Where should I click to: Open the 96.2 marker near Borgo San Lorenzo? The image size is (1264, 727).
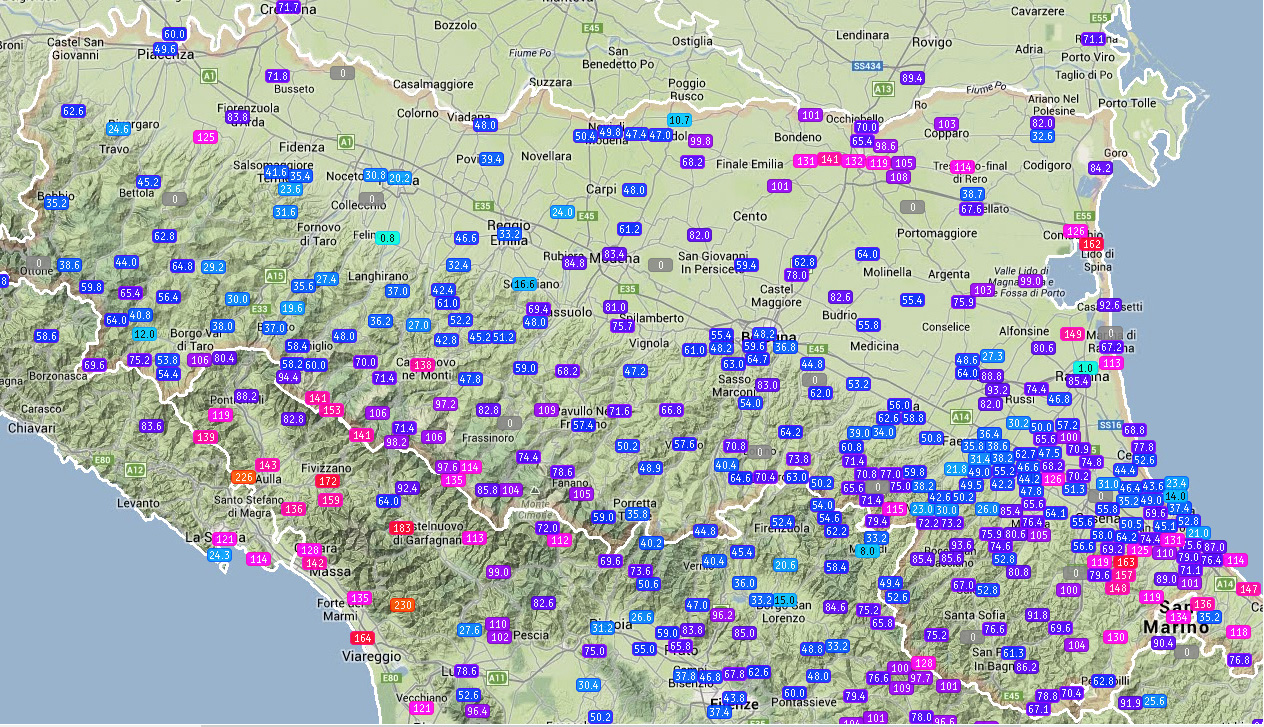click(x=723, y=614)
